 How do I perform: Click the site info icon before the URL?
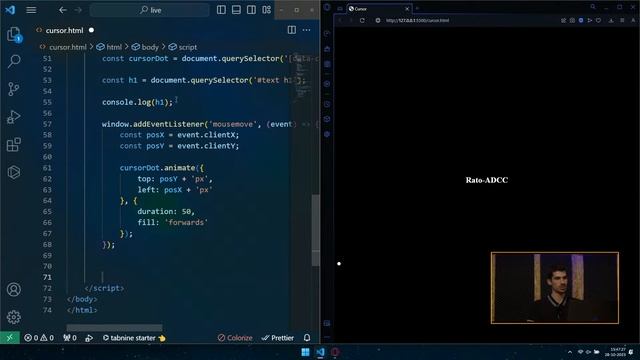(x=378, y=20)
